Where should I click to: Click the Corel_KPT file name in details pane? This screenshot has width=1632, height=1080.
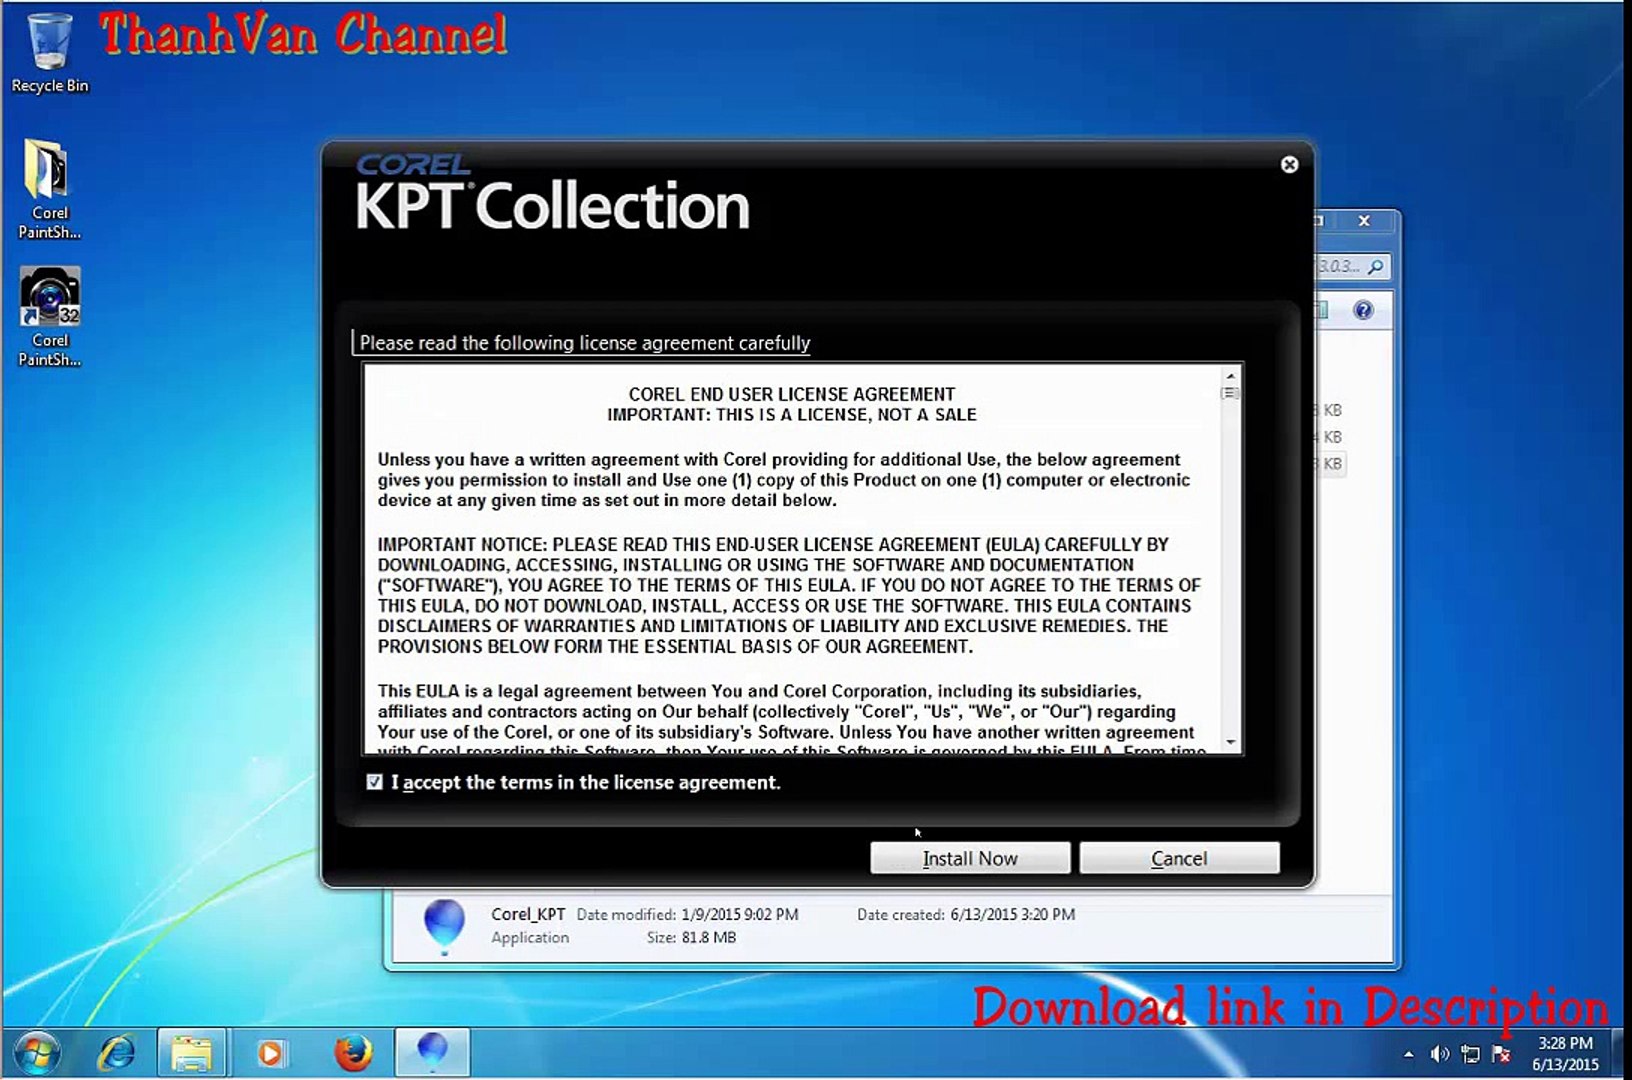(528, 914)
